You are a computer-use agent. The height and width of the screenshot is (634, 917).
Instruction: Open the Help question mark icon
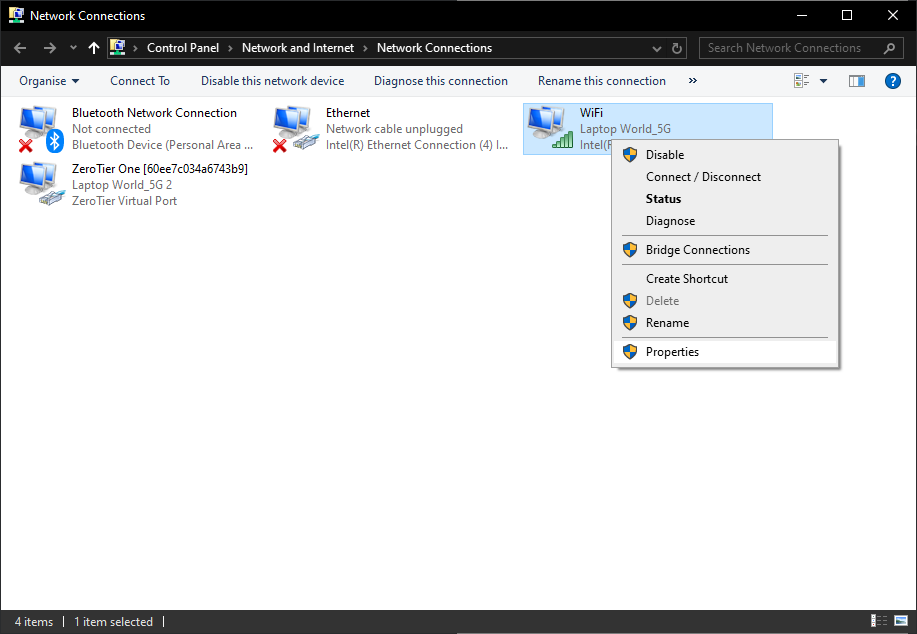tap(893, 81)
